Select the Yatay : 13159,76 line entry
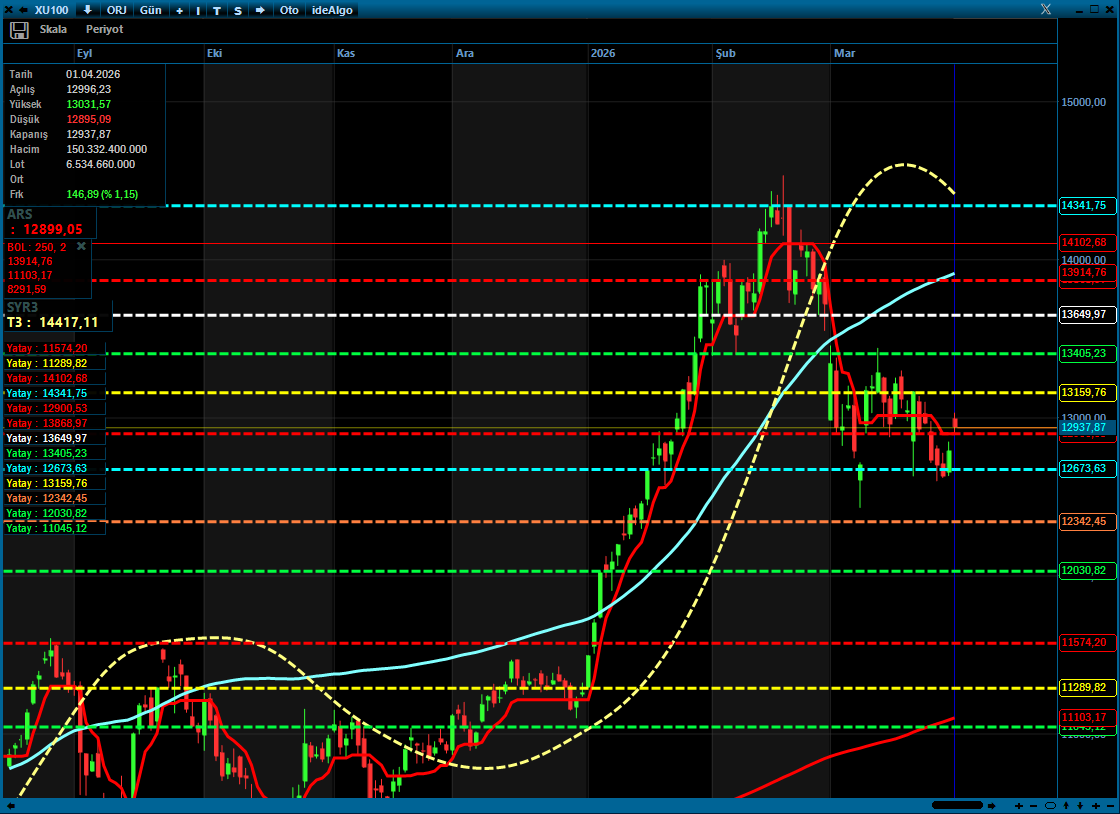 click(55, 483)
